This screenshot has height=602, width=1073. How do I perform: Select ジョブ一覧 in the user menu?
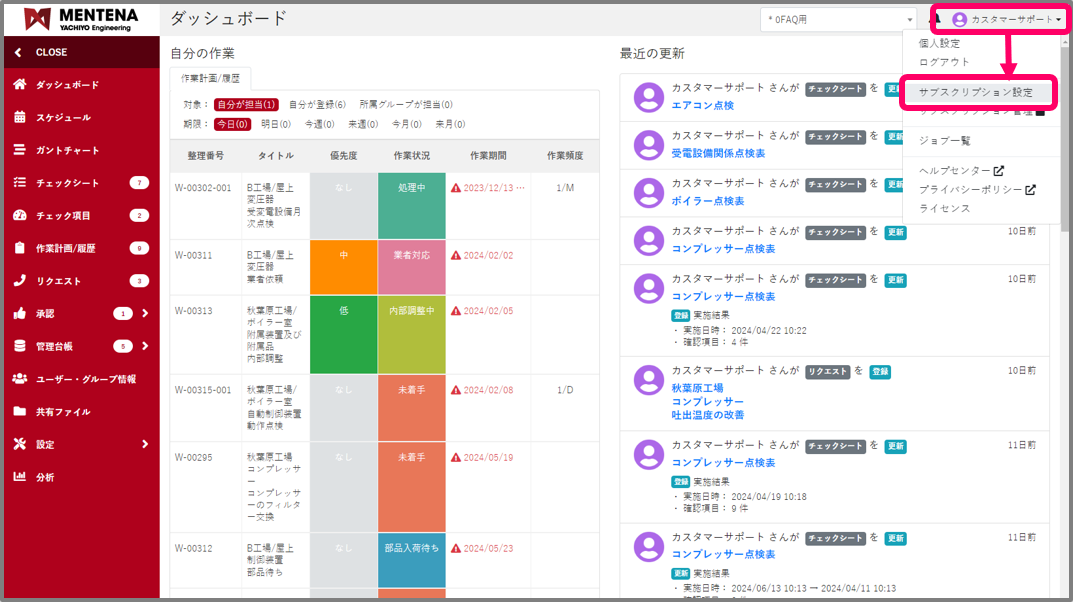pyautogui.click(x=944, y=141)
